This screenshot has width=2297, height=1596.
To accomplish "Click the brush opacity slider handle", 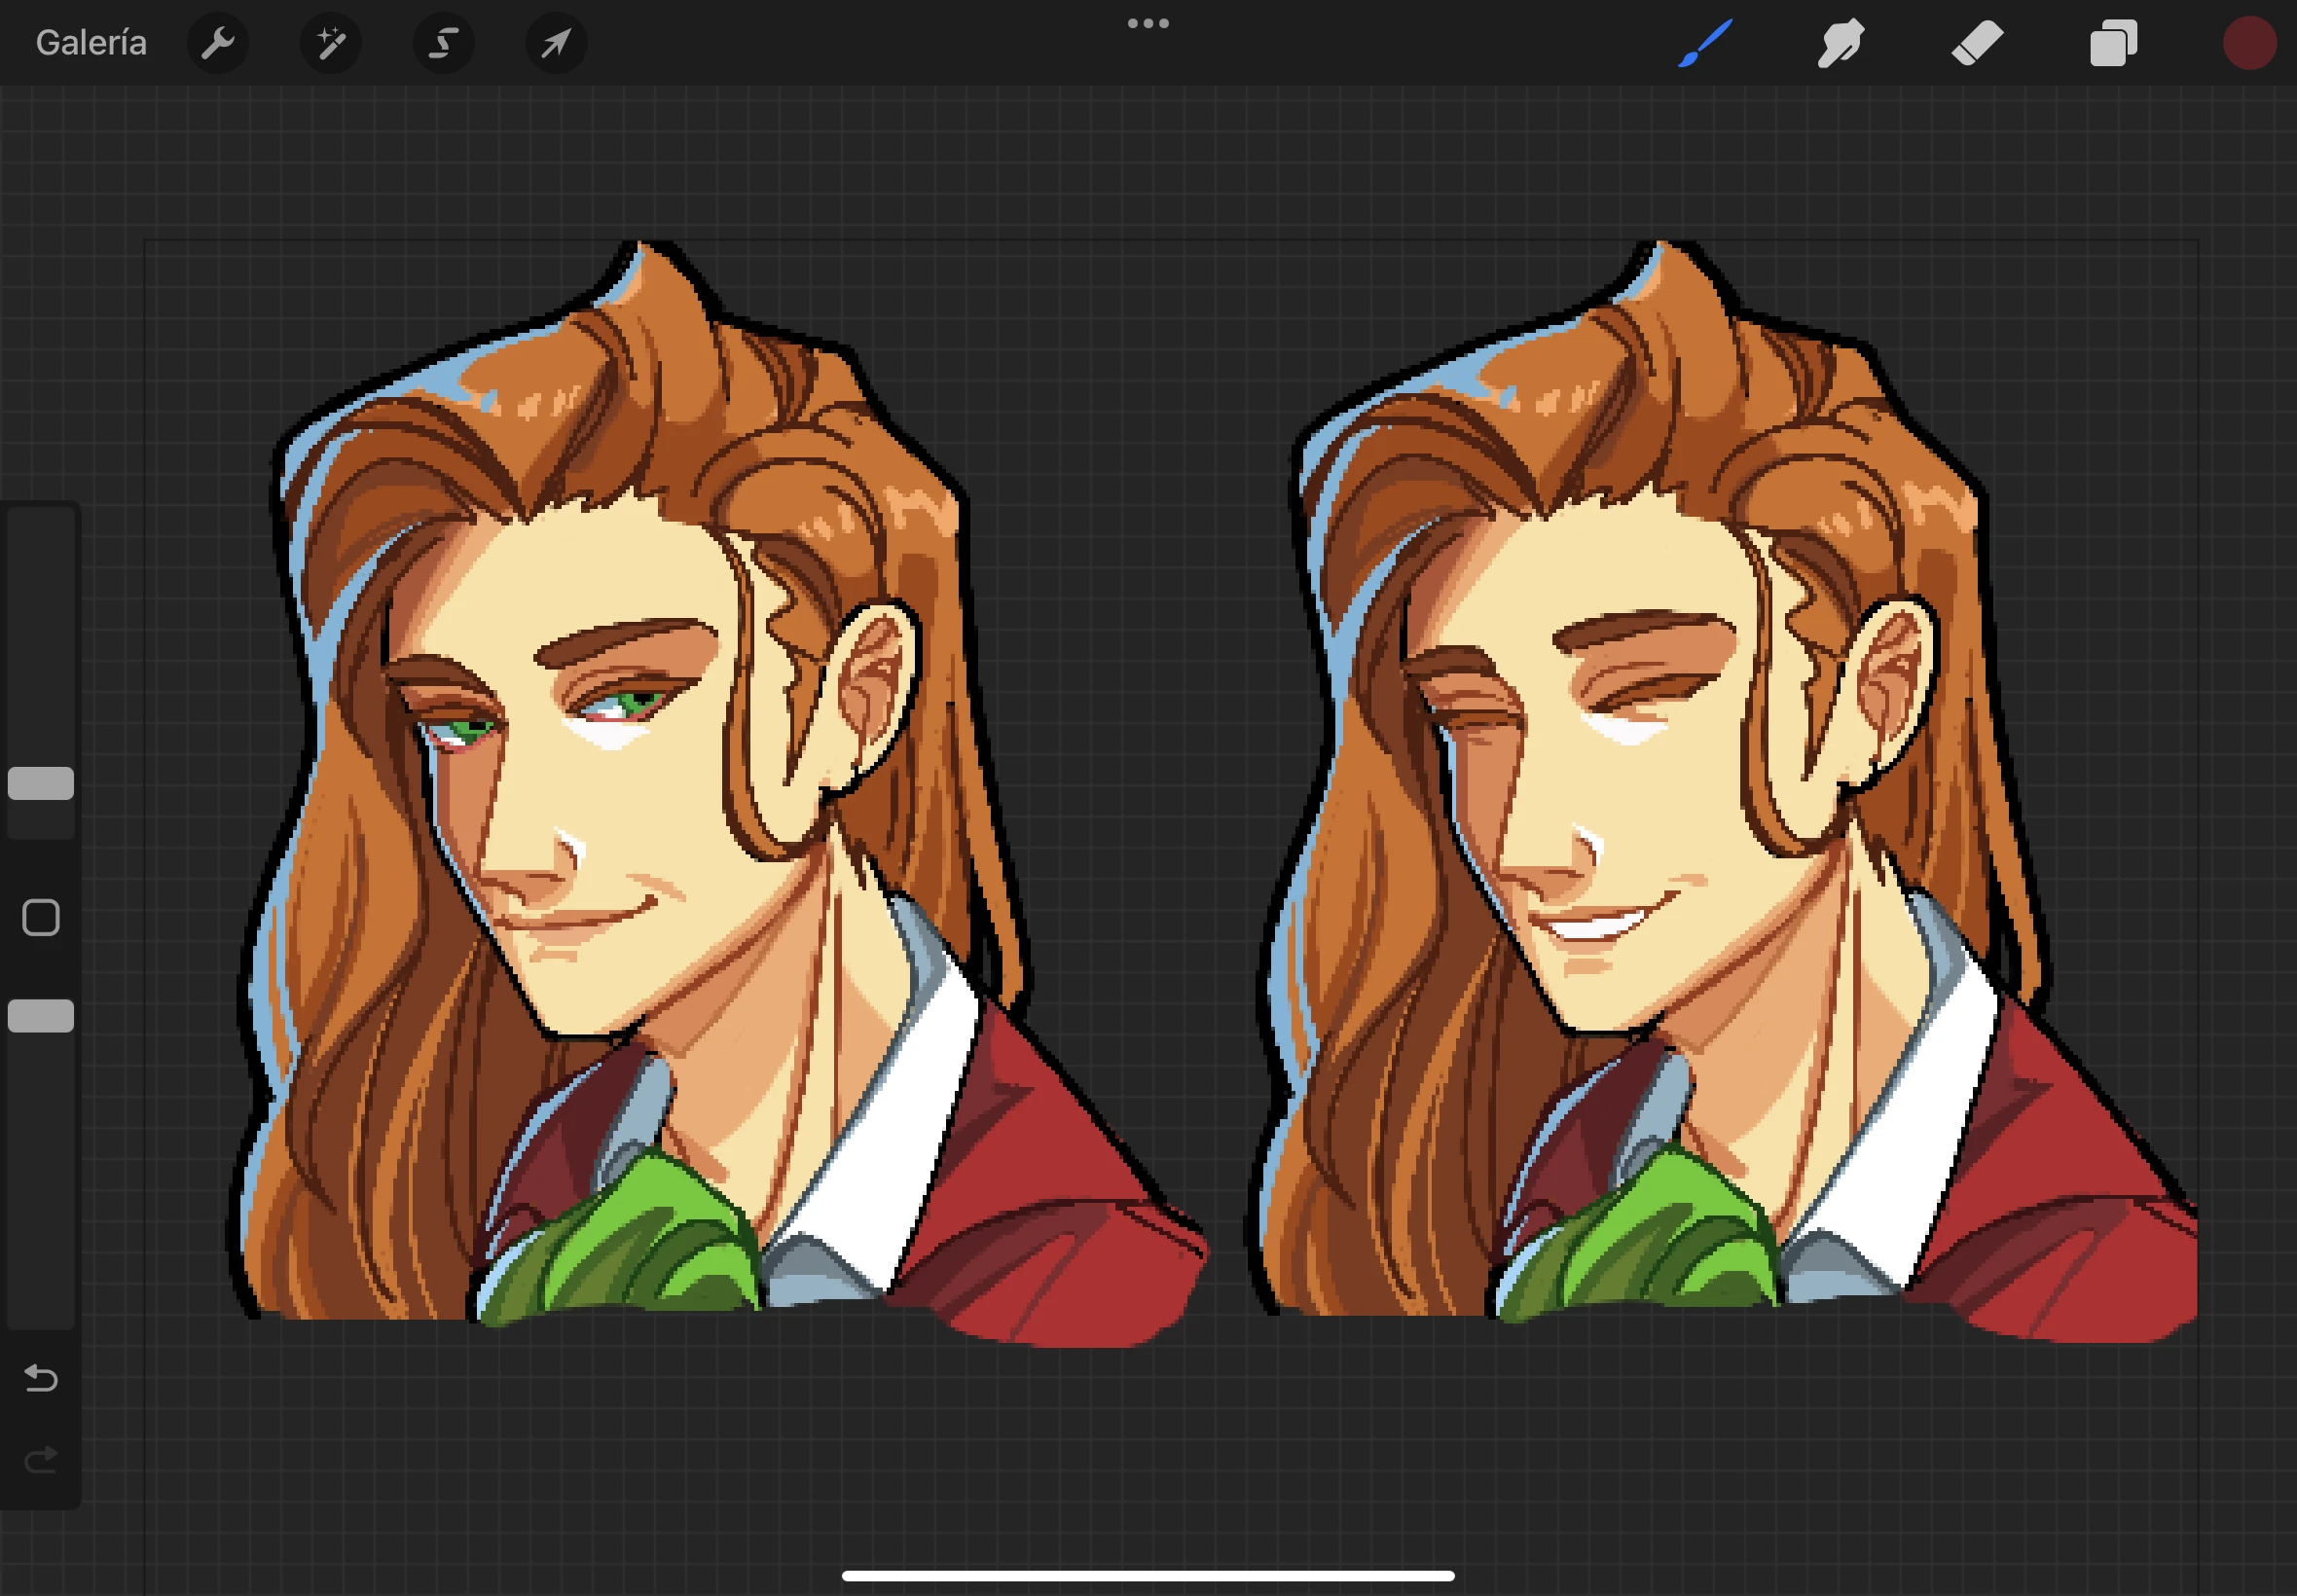I will 41,1015.
